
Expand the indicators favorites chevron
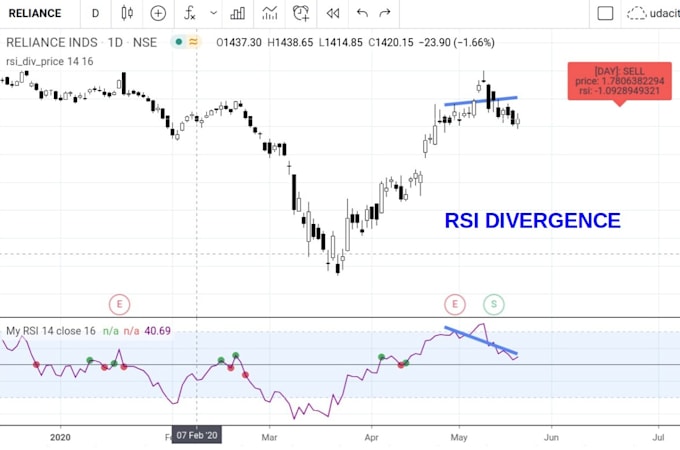pyautogui.click(x=213, y=13)
